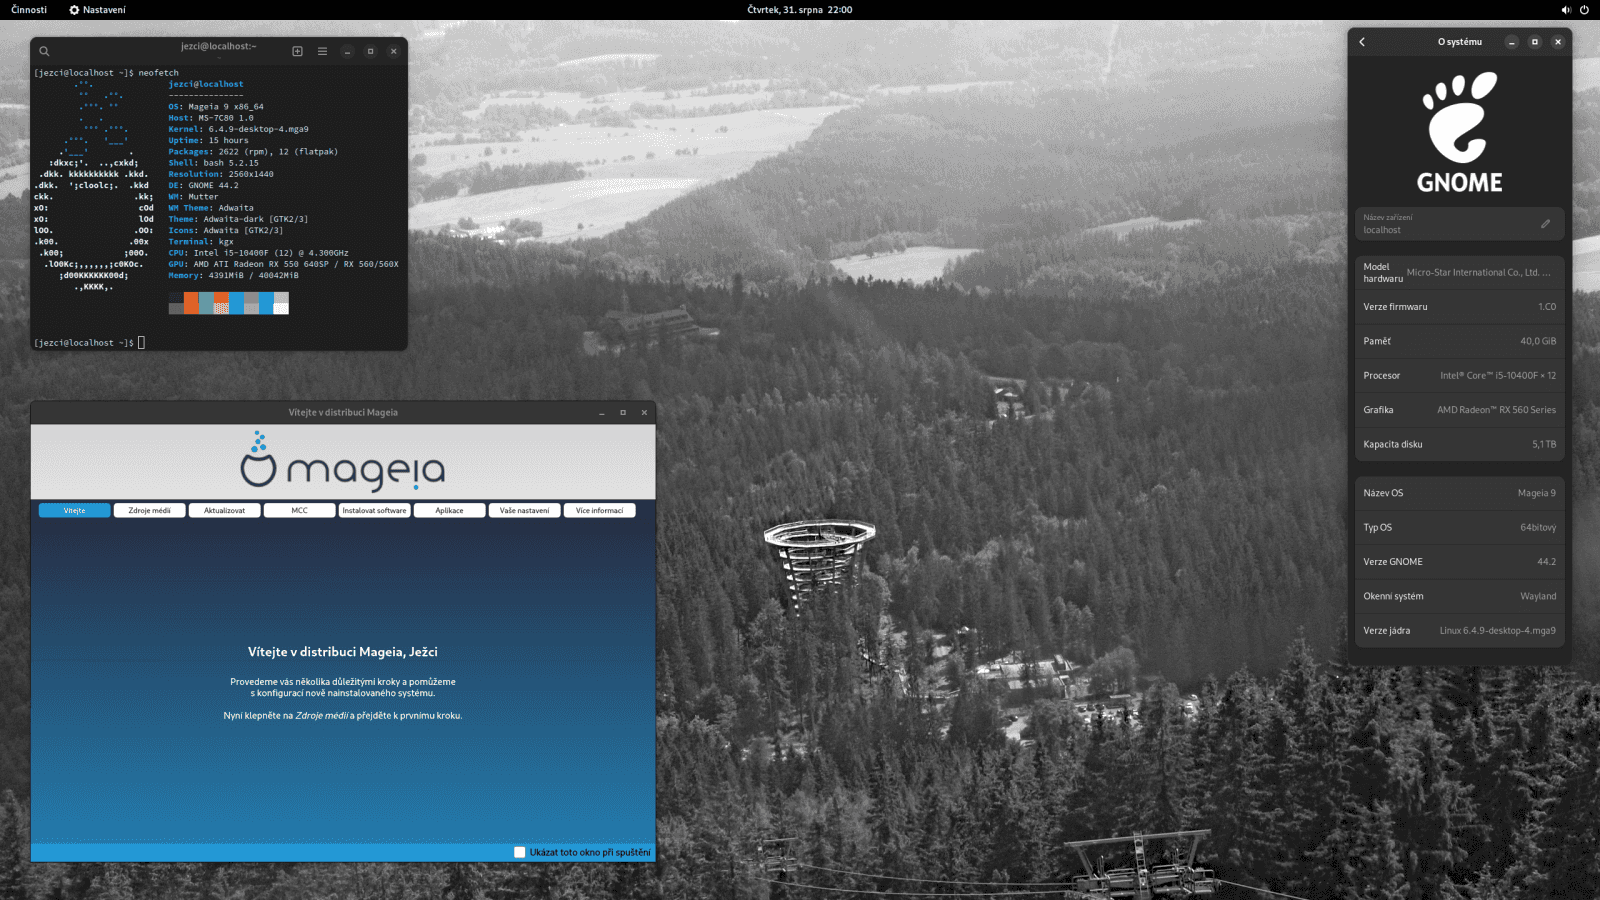Click the neofetch Kernel line

pos(238,129)
